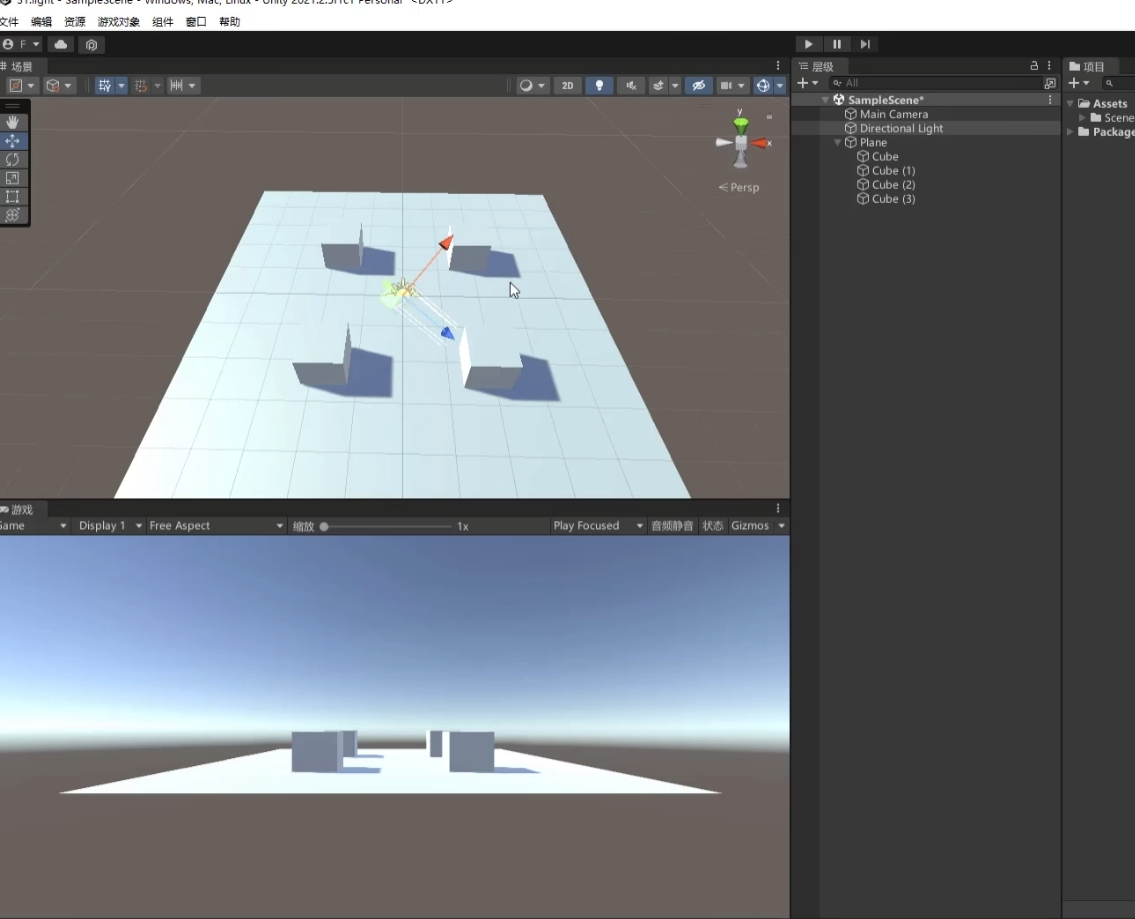
Task: Select Main Camera in the hierarchy
Action: coord(893,114)
